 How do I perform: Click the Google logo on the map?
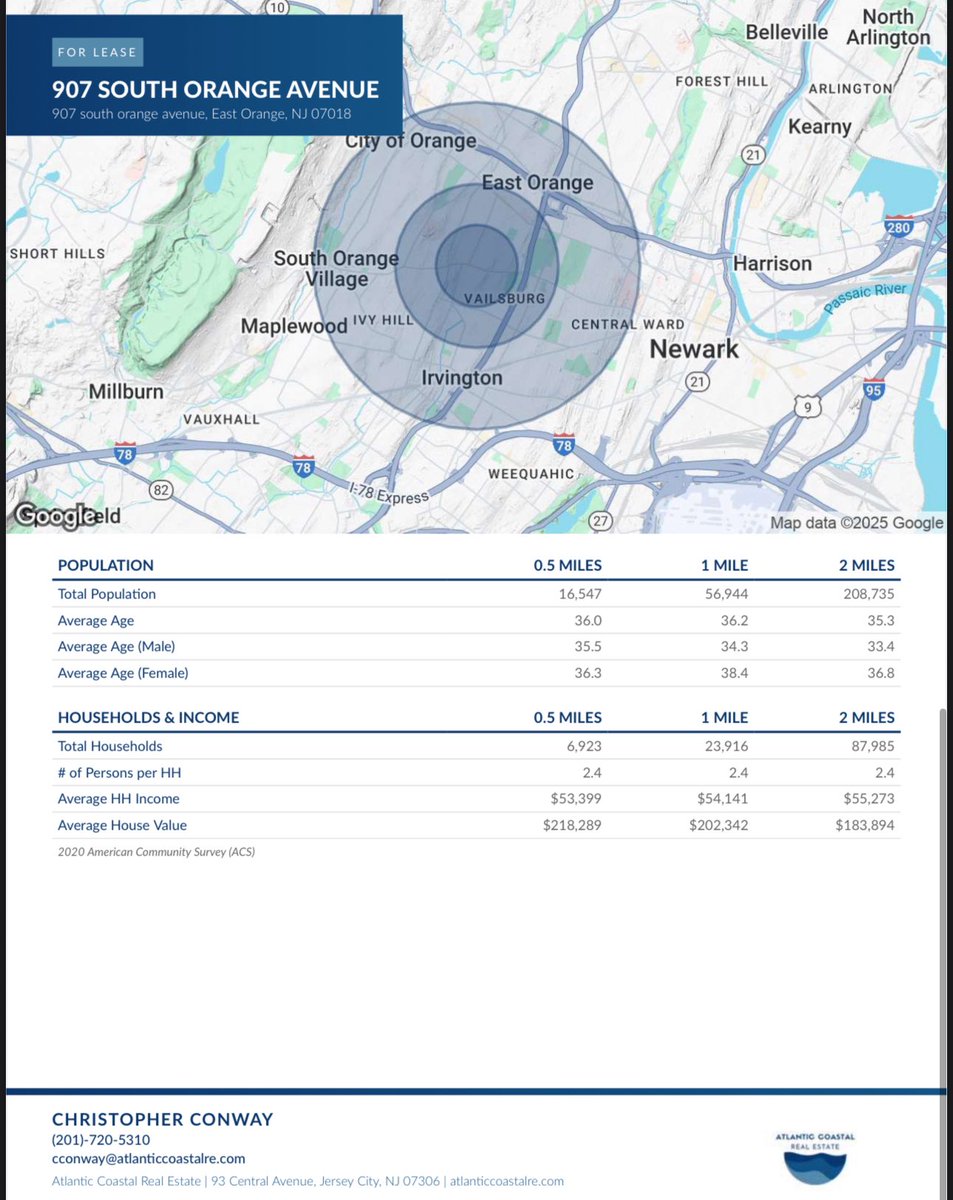click(54, 516)
